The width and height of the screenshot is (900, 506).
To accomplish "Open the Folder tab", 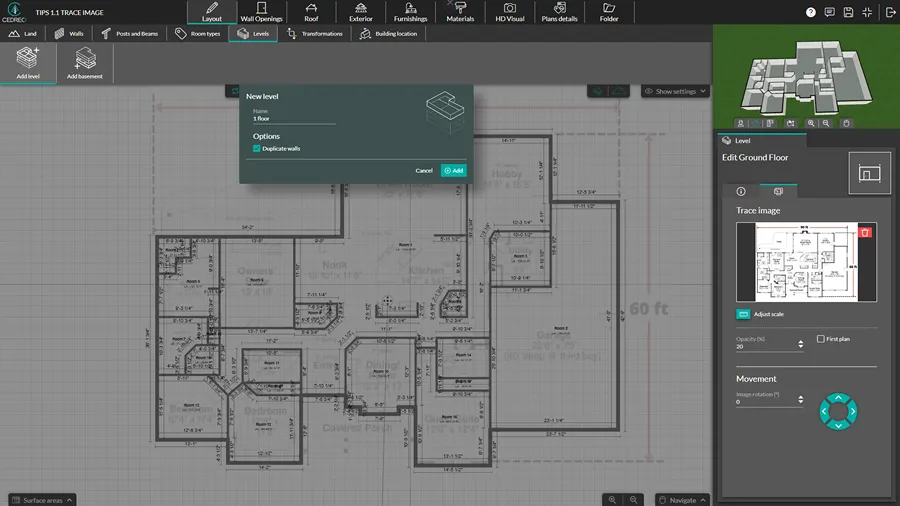I will coord(609,12).
